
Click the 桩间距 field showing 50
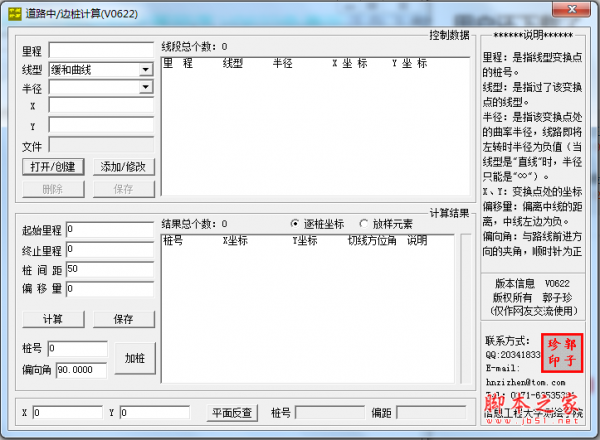[110, 269]
